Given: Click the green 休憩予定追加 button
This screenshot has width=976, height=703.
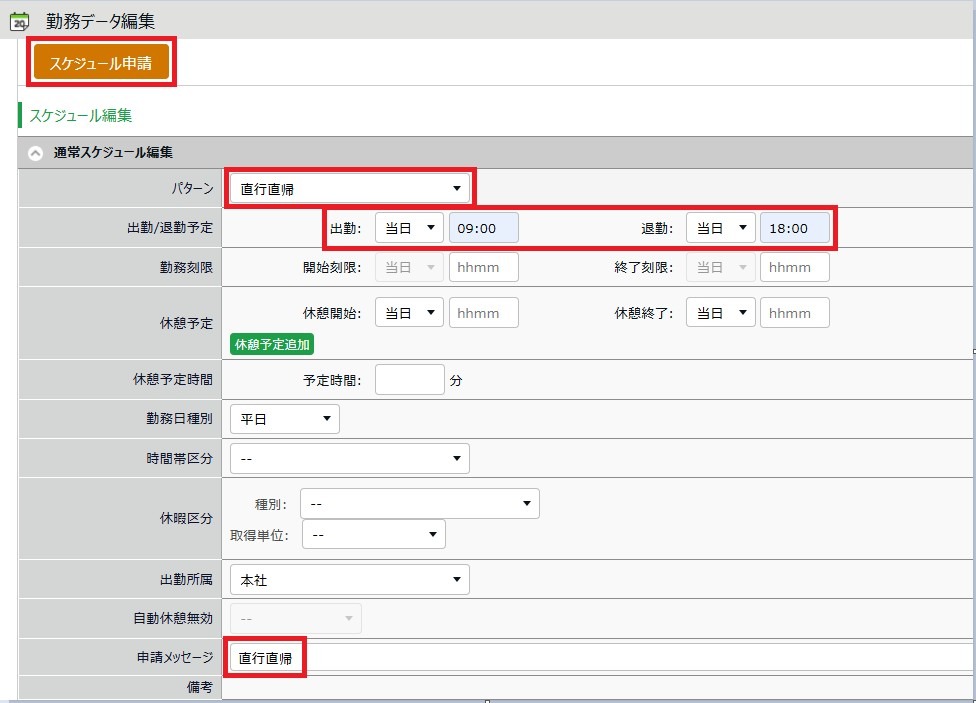Looking at the screenshot, I should coord(272,344).
